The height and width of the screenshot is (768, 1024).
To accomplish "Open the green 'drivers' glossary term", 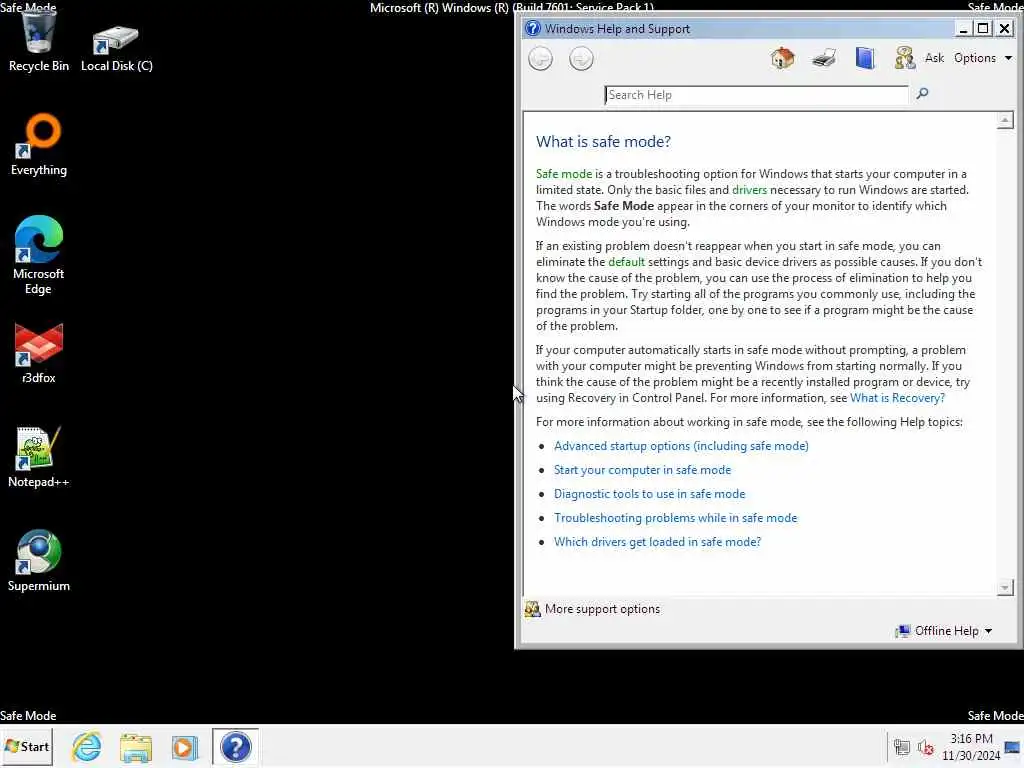I will tap(749, 190).
